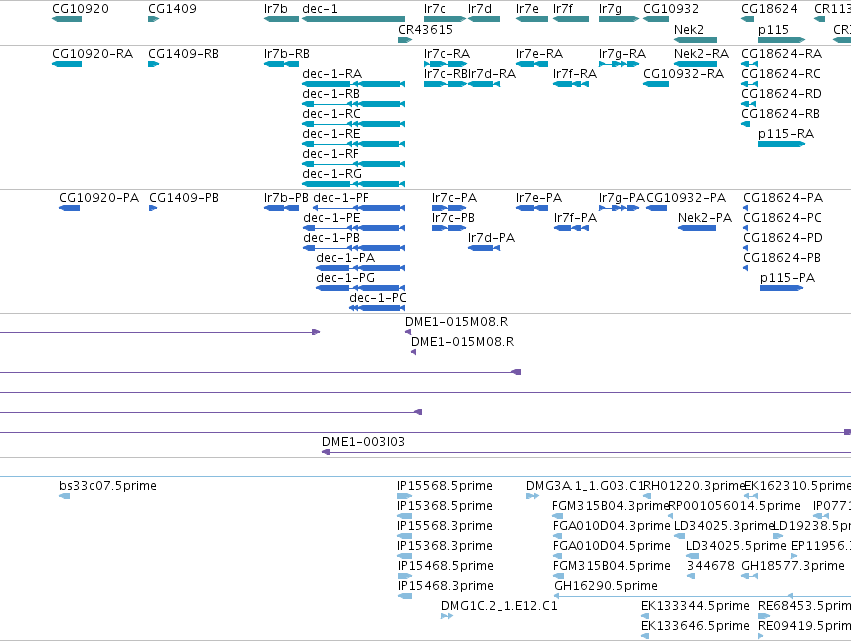
Task: Click the DME1-003I03 clone feature
Action: (x=586, y=452)
